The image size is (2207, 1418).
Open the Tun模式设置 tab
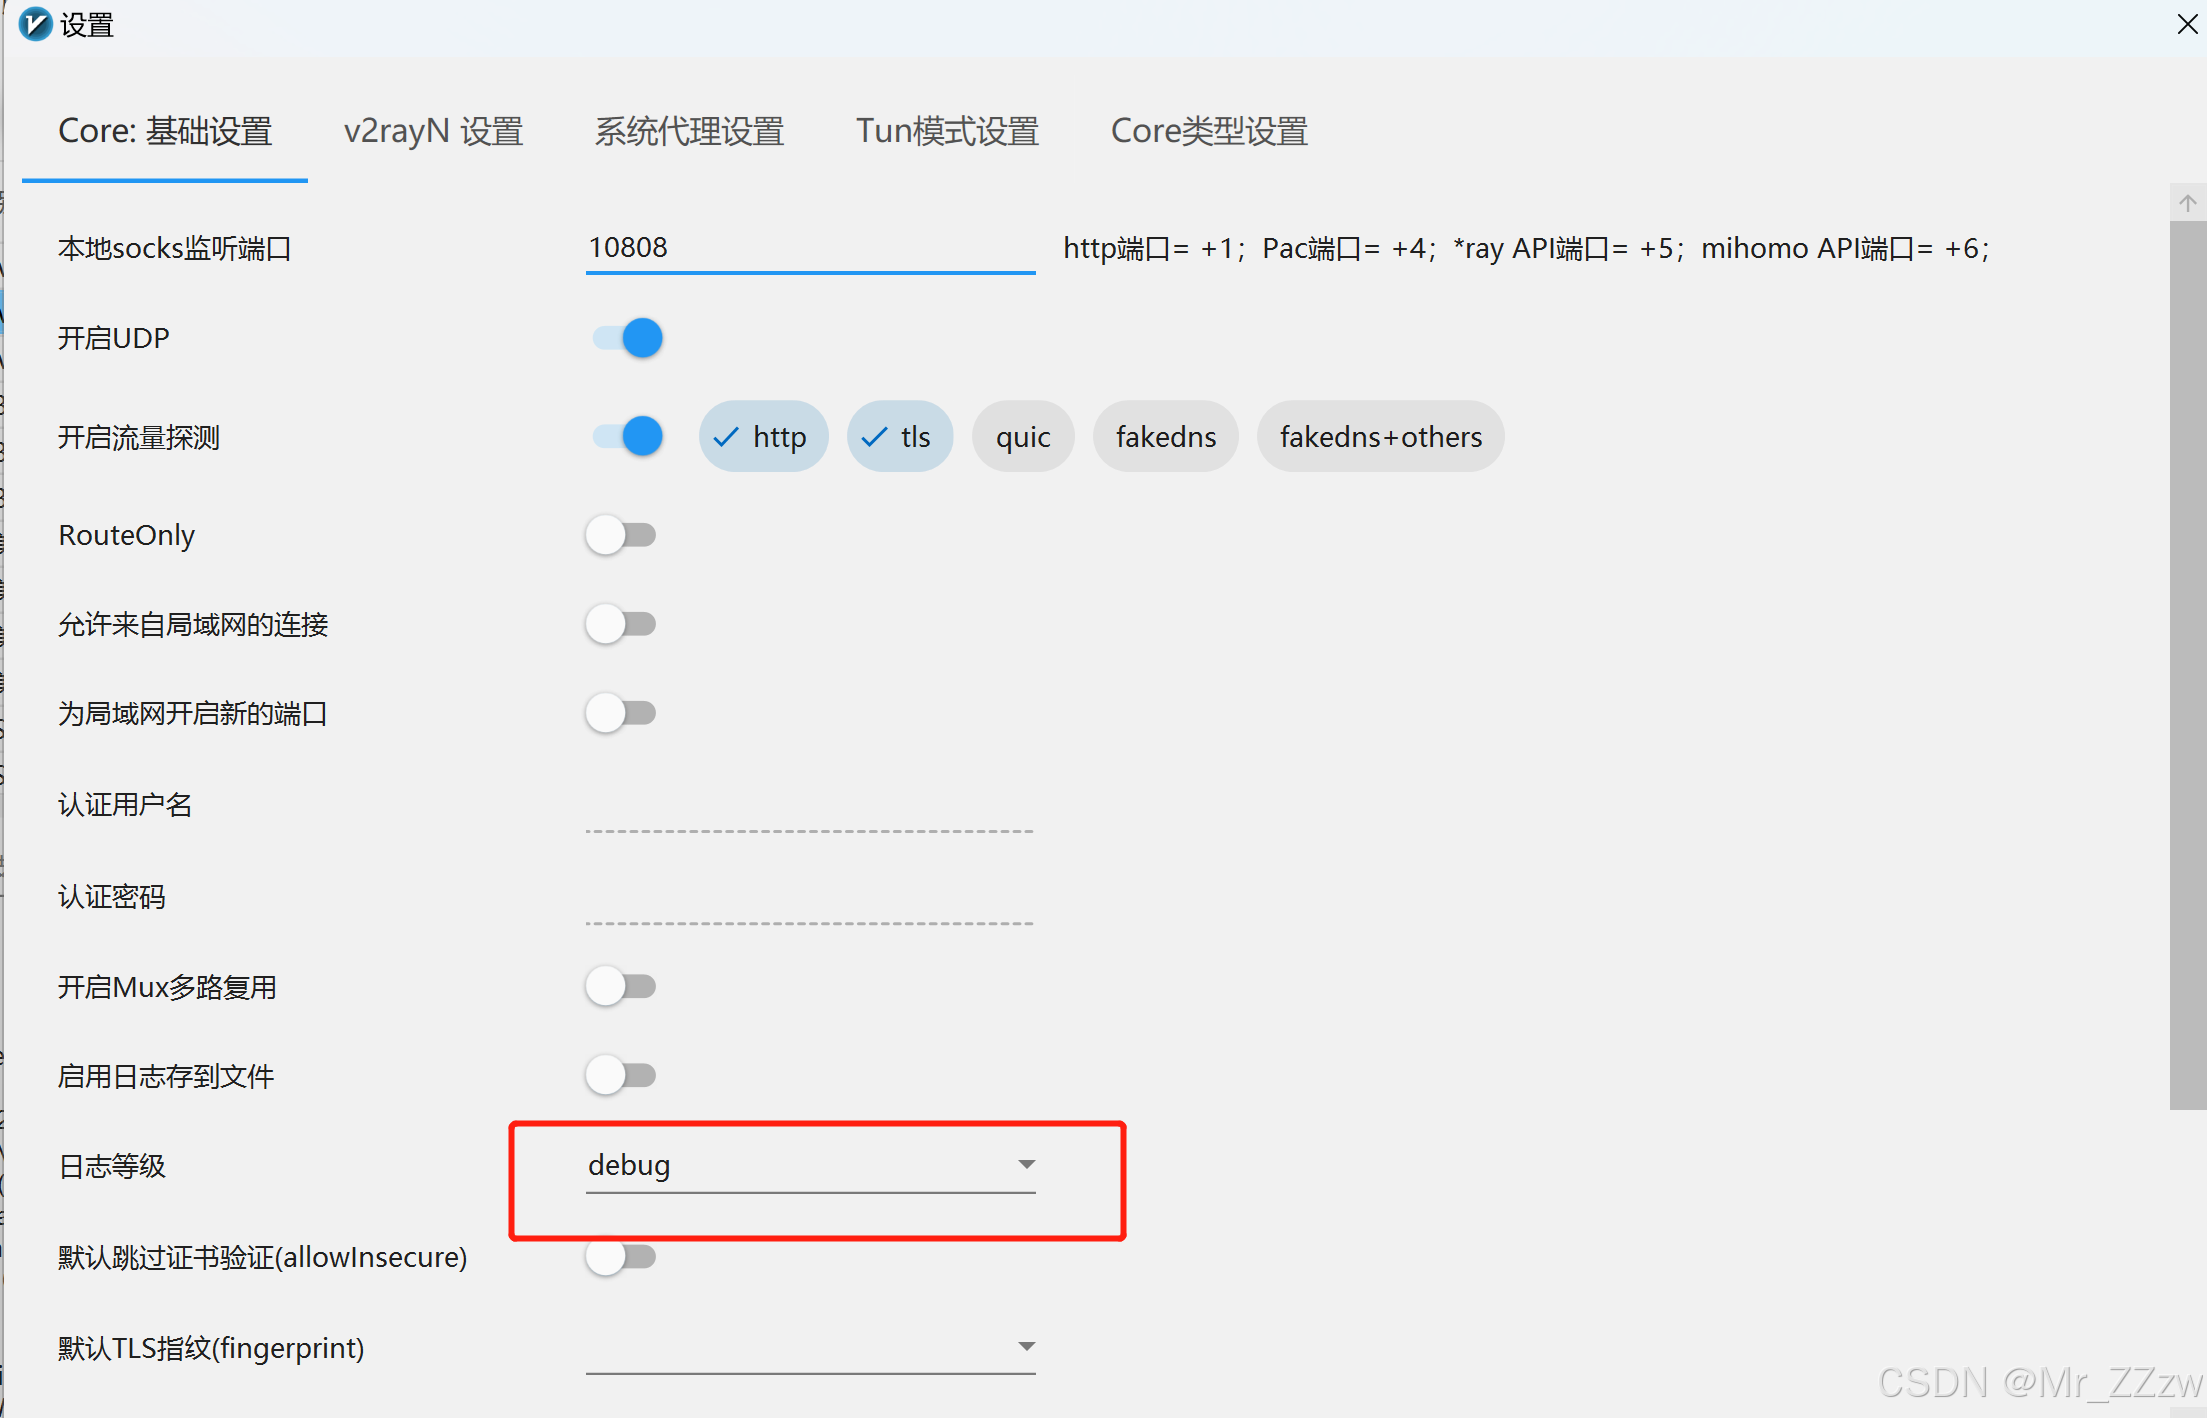point(946,131)
